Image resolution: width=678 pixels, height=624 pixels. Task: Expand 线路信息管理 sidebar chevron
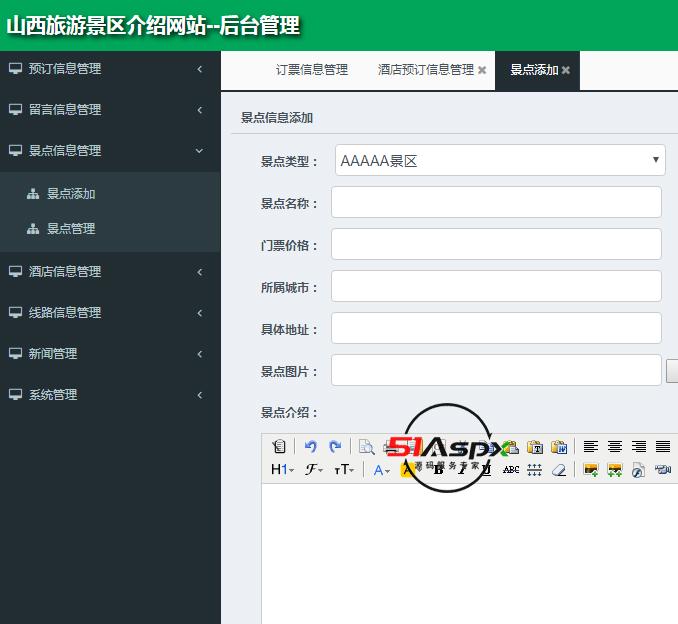point(199,313)
